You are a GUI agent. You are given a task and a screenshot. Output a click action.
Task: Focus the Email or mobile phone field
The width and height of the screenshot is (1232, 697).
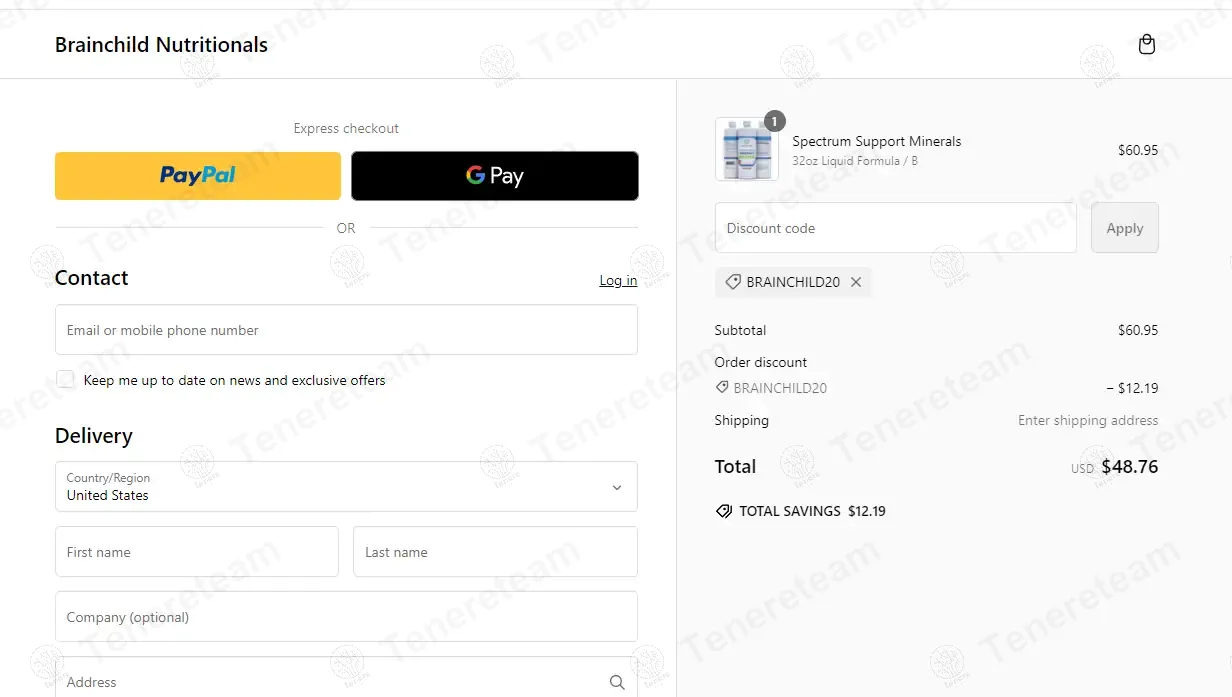[346, 330]
